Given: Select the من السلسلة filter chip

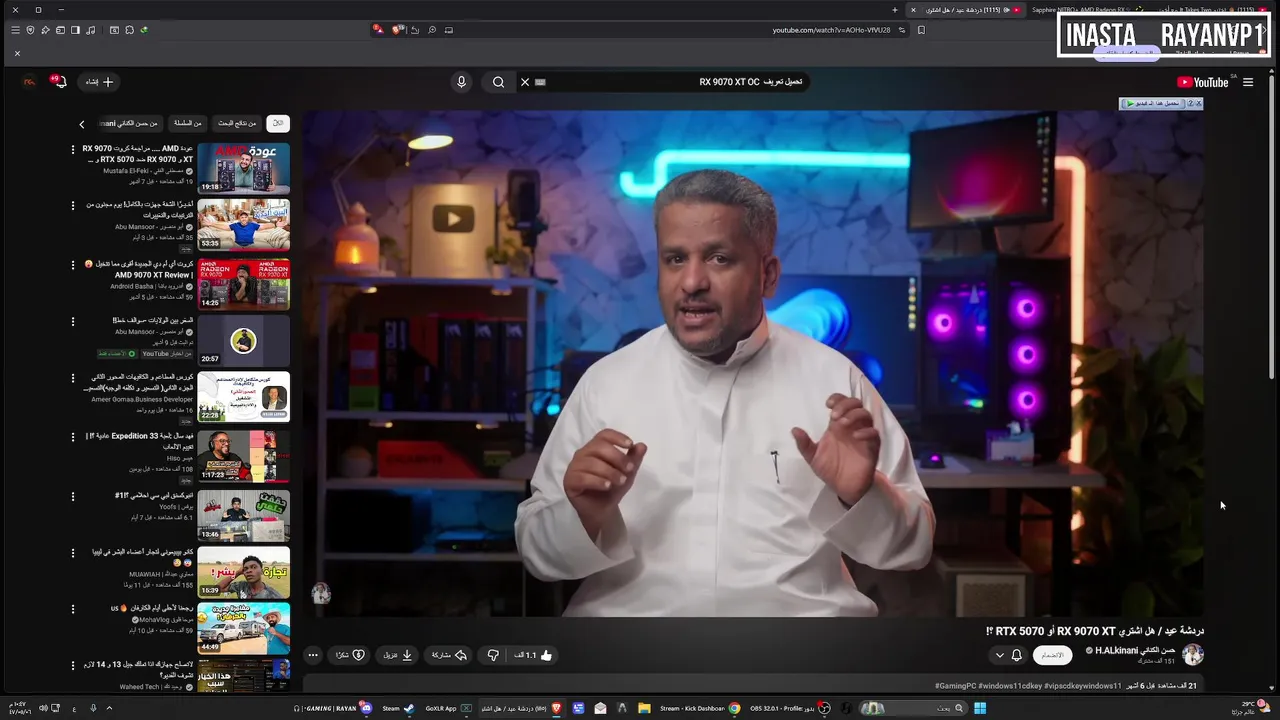Looking at the screenshot, I should [x=188, y=123].
